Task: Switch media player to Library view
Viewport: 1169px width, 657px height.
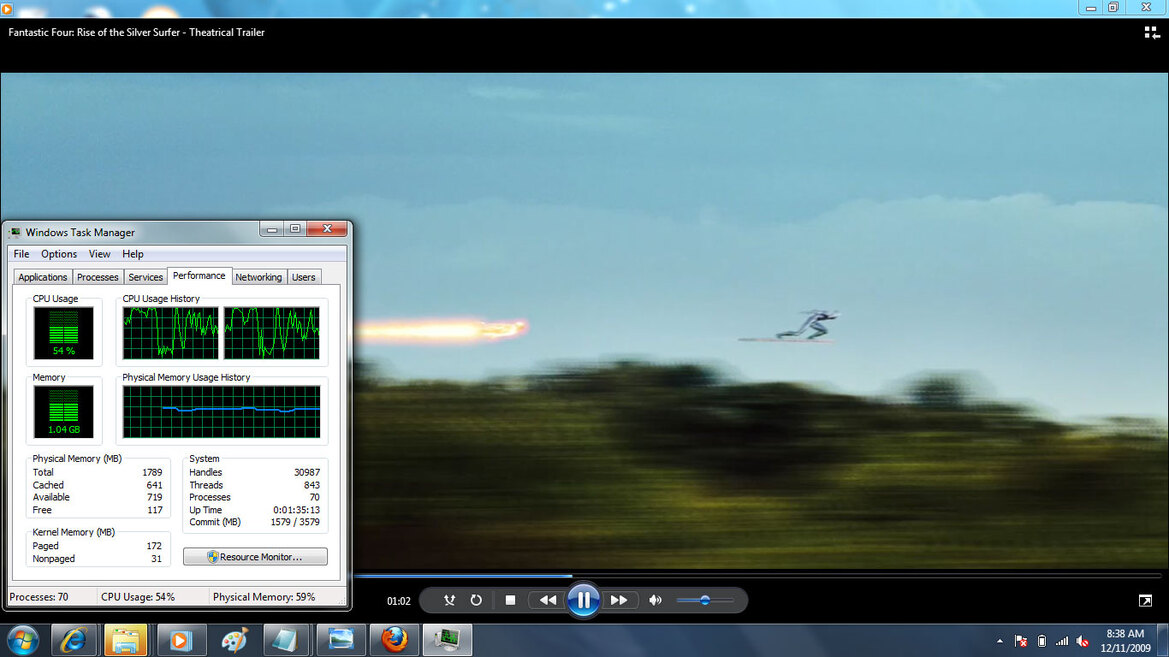Action: pos(1152,32)
